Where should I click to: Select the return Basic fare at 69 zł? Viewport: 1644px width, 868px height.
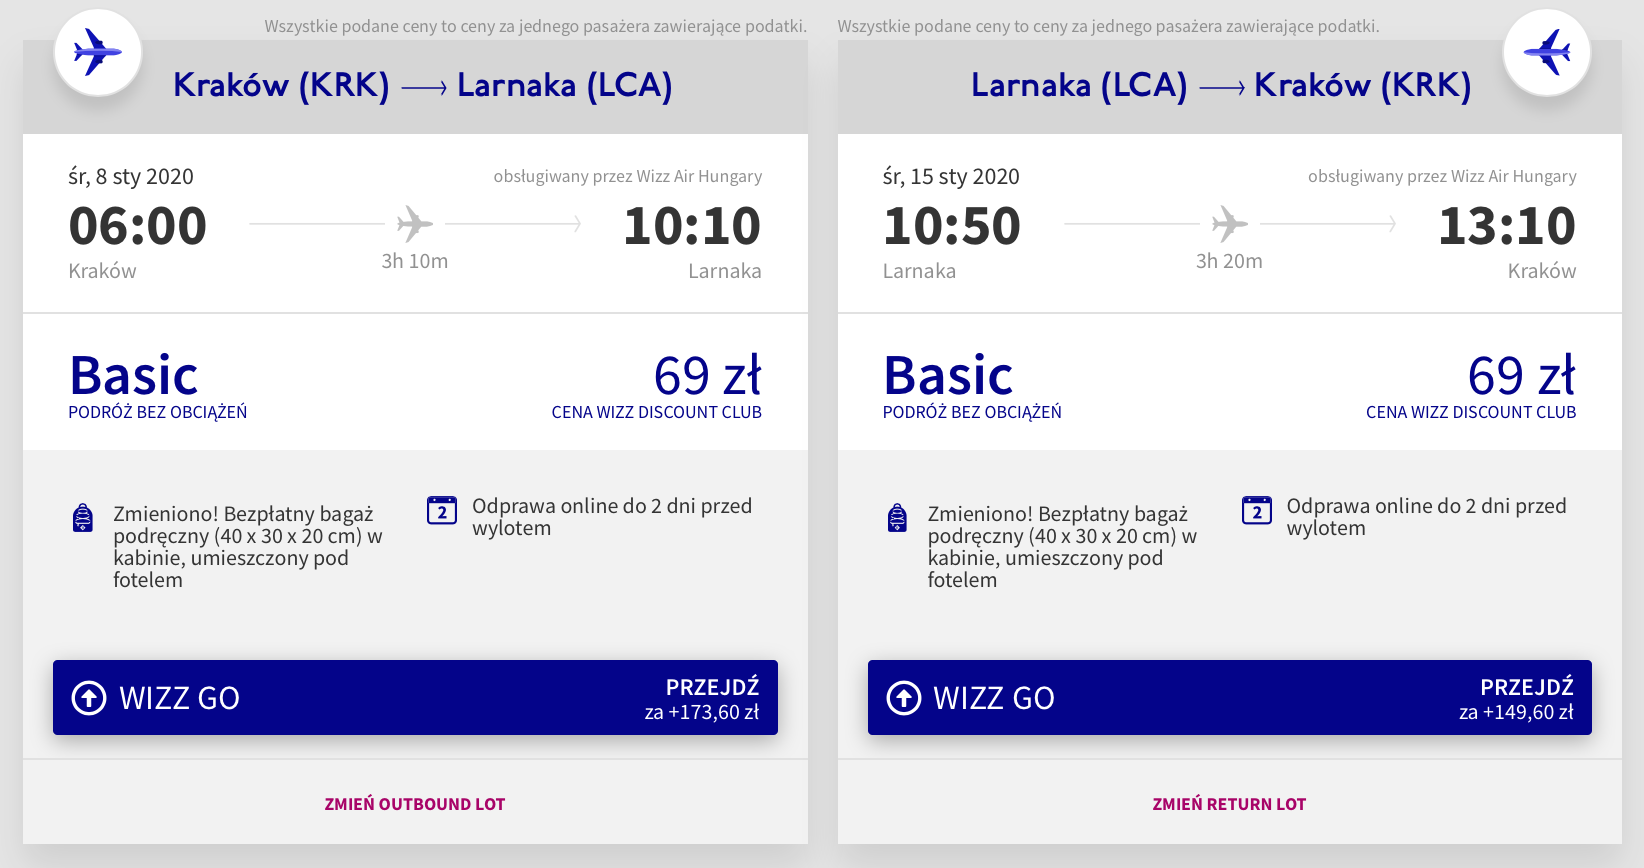click(1230, 383)
